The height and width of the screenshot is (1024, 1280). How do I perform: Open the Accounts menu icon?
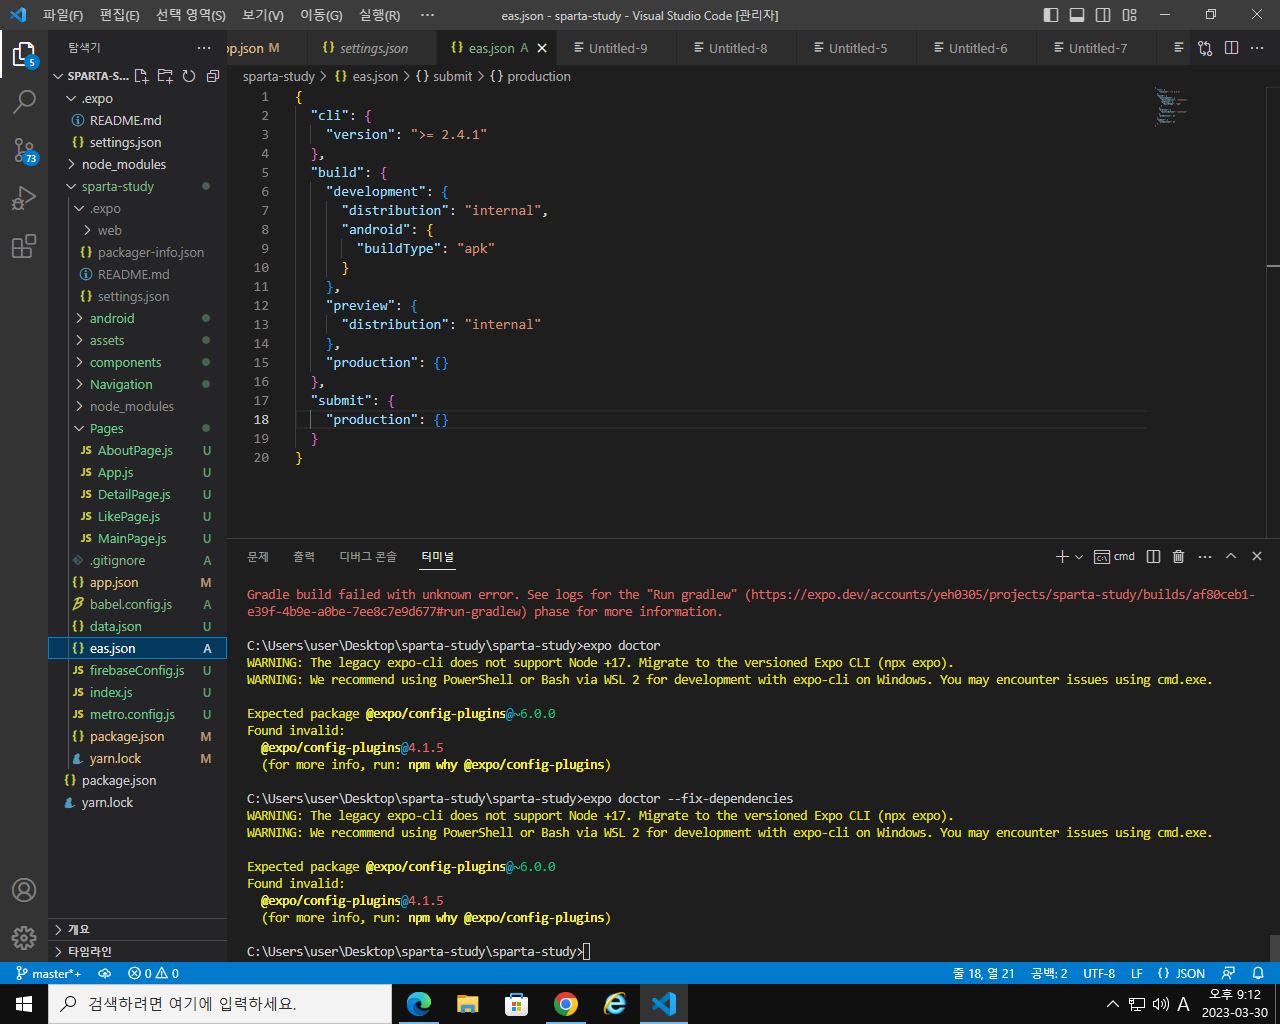tap(24, 890)
